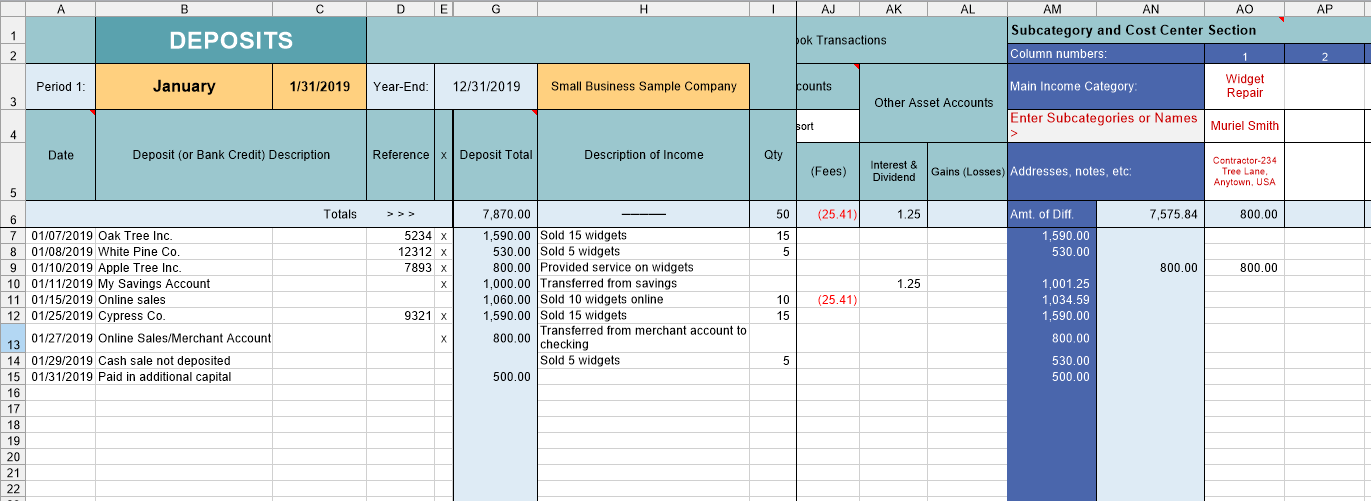The height and width of the screenshot is (501, 1371).
Task: Select column AK header
Action: (893, 8)
